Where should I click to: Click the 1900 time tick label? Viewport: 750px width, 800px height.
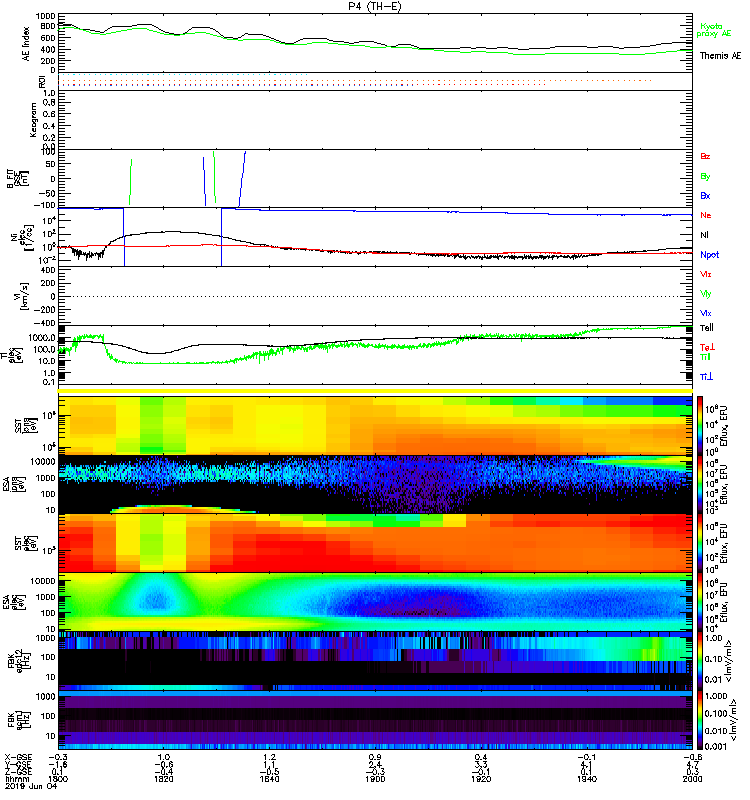pyautogui.click(x=375, y=779)
